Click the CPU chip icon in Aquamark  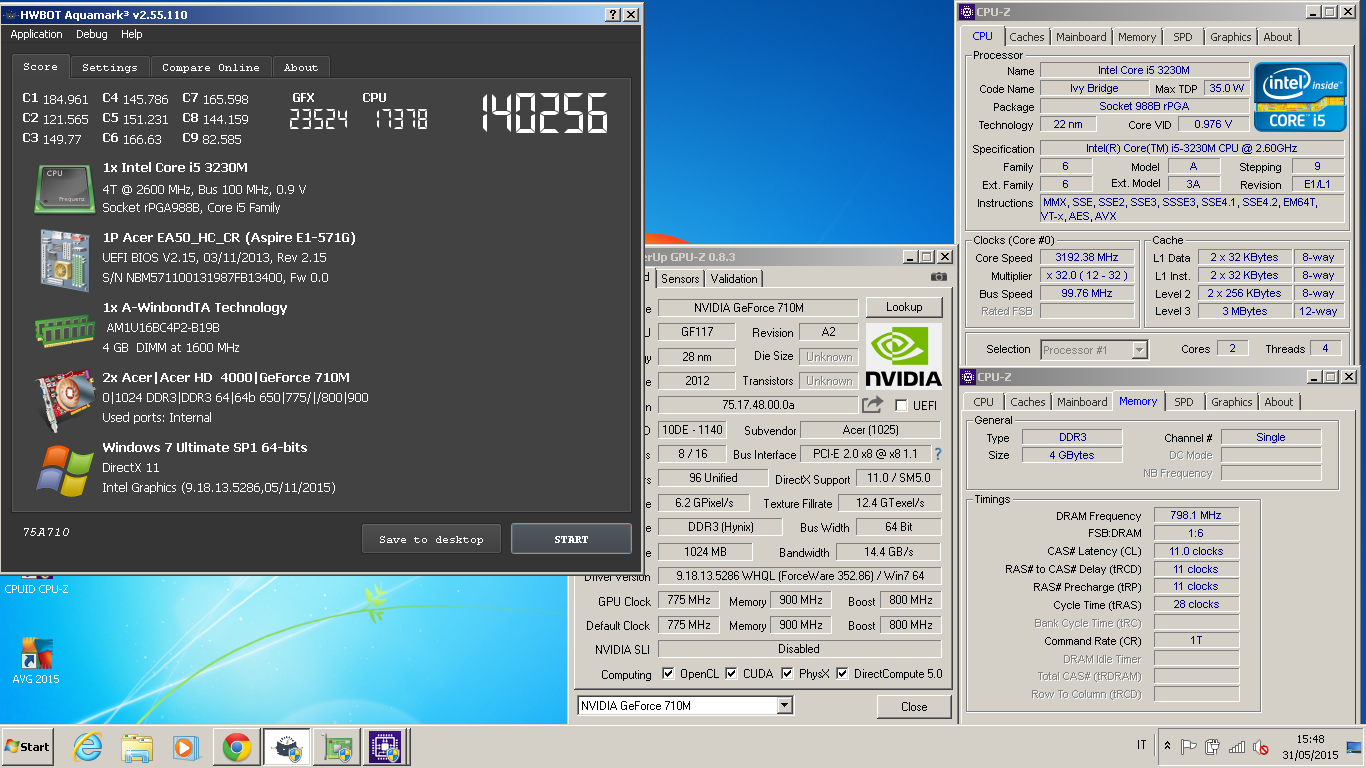[65, 189]
